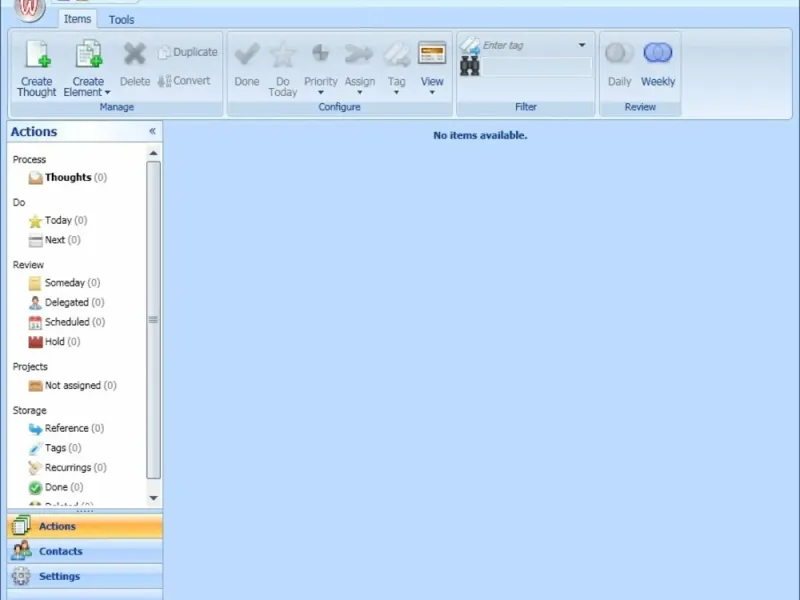Switch to the Actions navigation section
Screen dimensions: 800x600
pyautogui.click(x=85, y=526)
